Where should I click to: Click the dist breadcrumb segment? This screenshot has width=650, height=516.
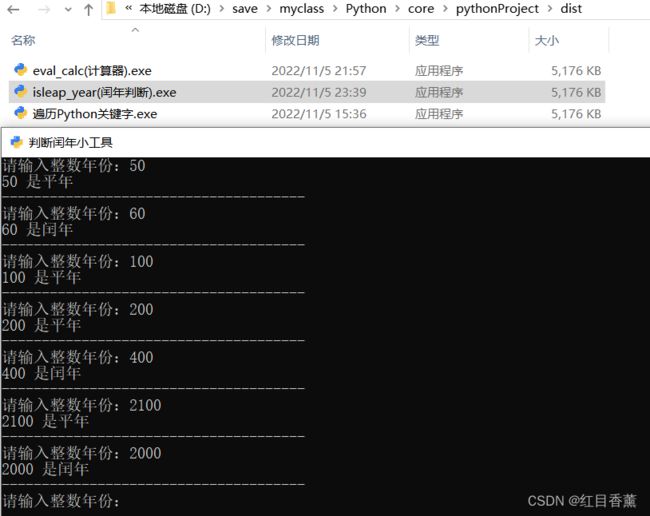point(571,8)
